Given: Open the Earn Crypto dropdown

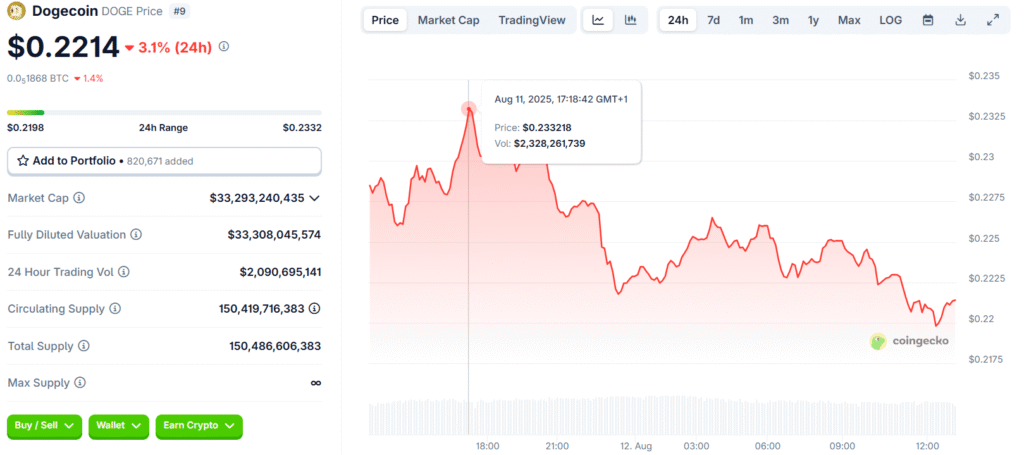Looking at the screenshot, I should (198, 426).
